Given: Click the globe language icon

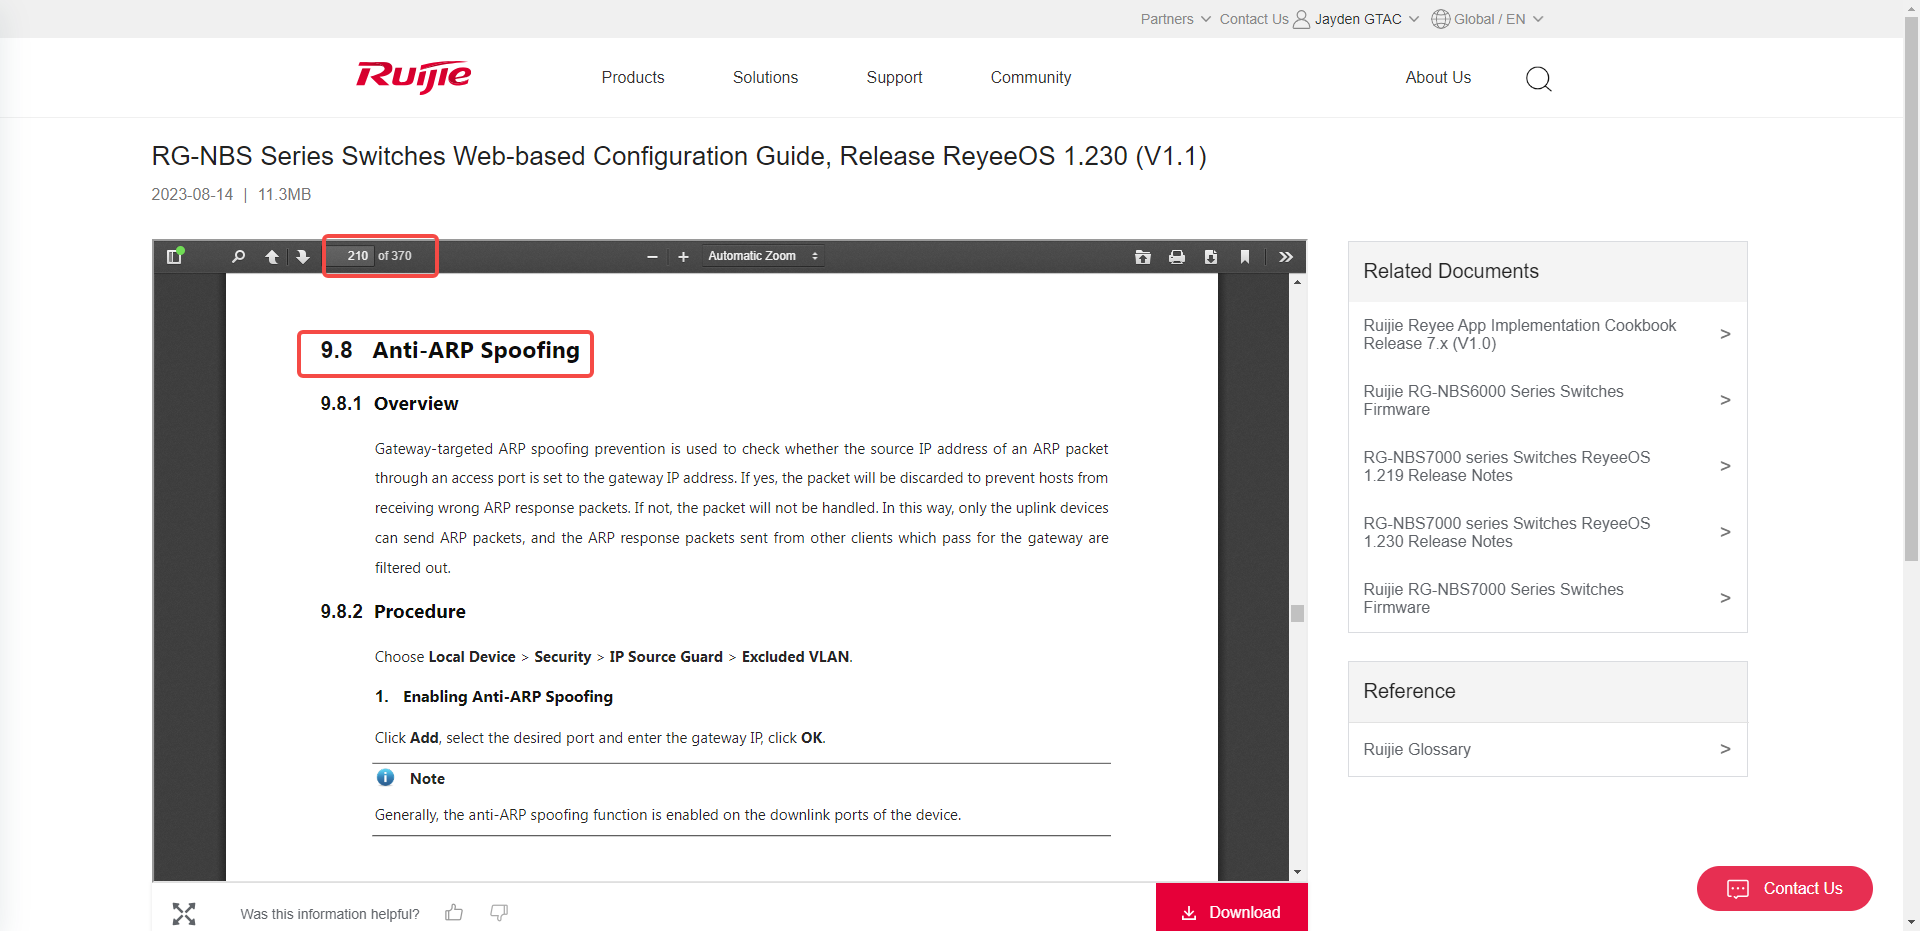Looking at the screenshot, I should point(1440,19).
